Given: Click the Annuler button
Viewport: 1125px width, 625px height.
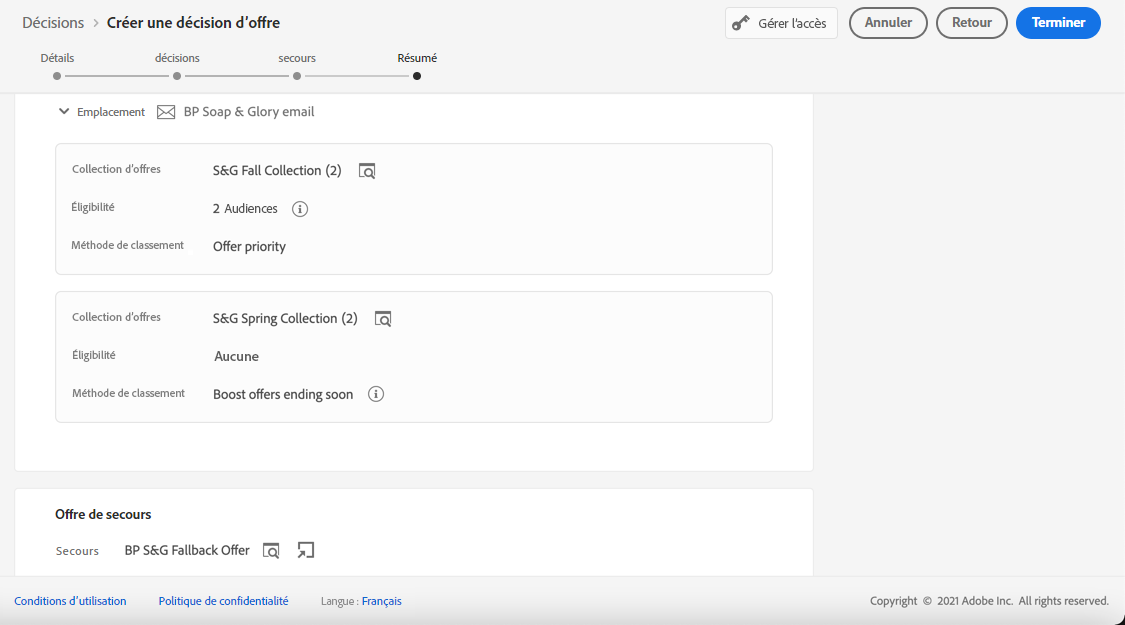Looking at the screenshot, I should tap(888, 23).
